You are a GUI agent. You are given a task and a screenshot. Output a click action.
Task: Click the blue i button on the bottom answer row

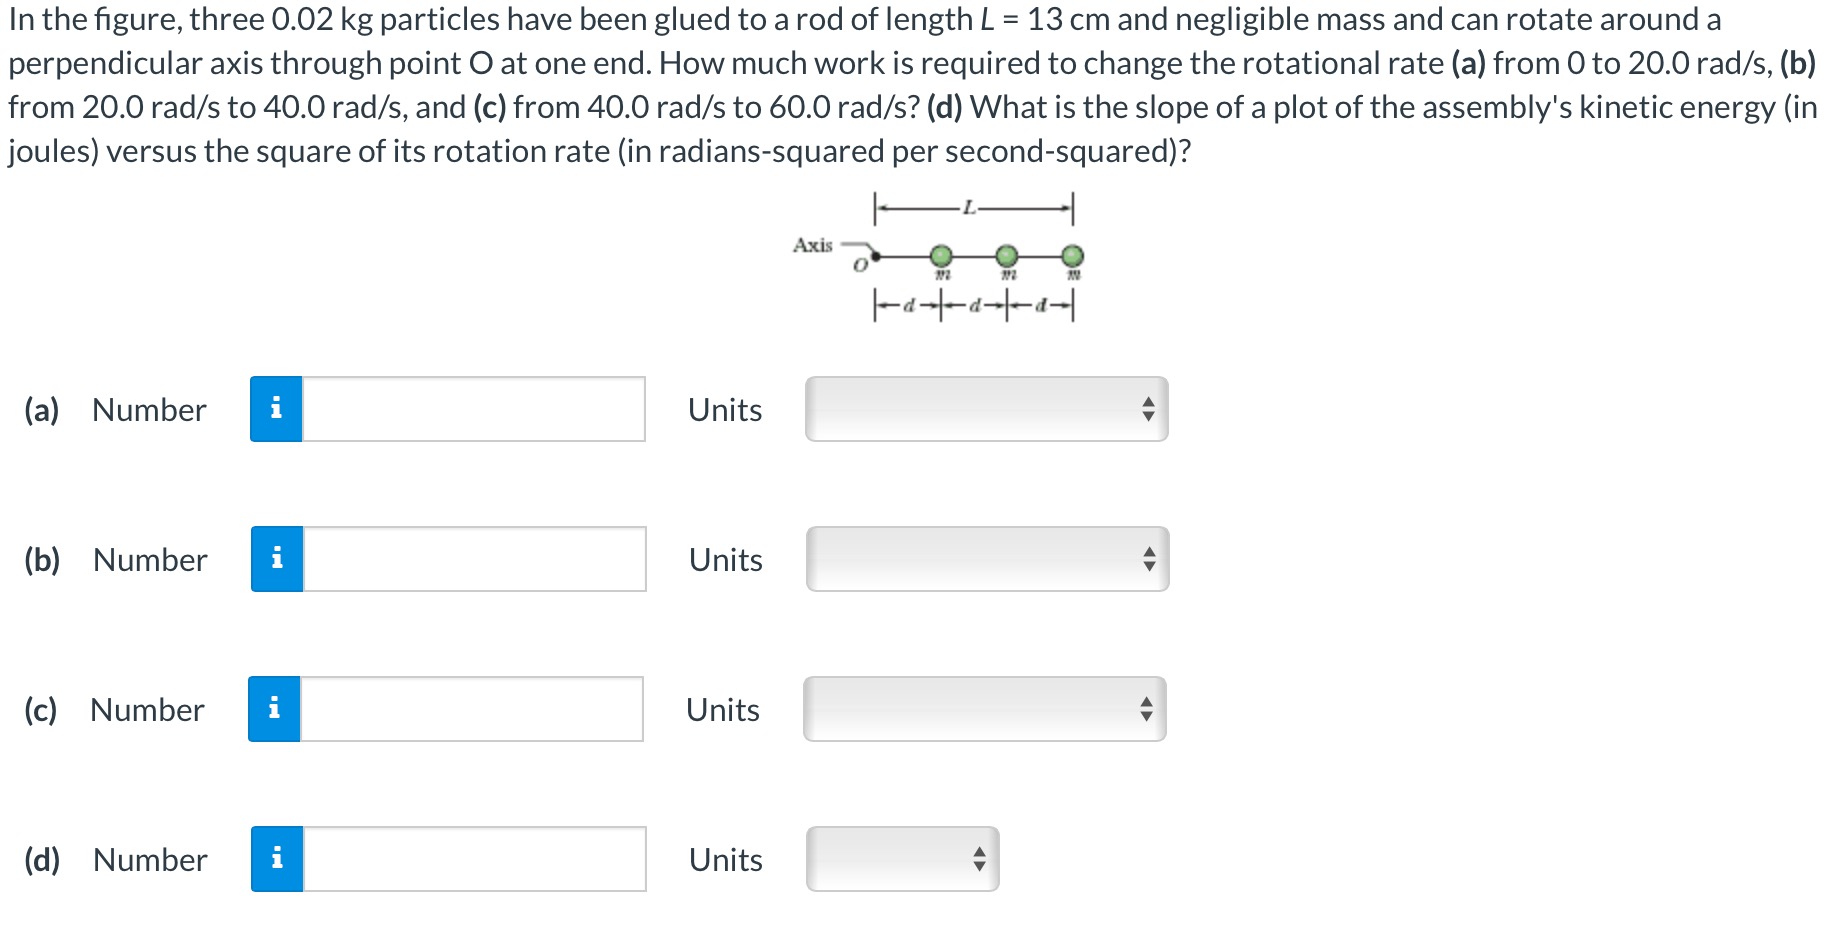click(x=276, y=859)
